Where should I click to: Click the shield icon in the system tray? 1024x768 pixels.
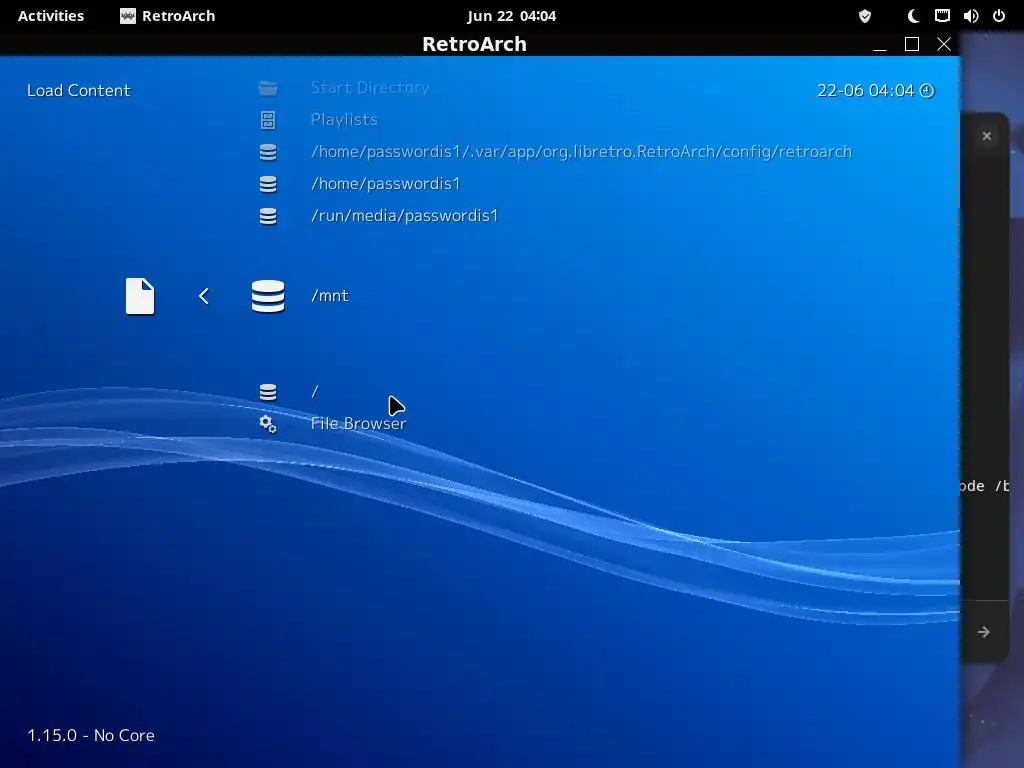point(865,16)
